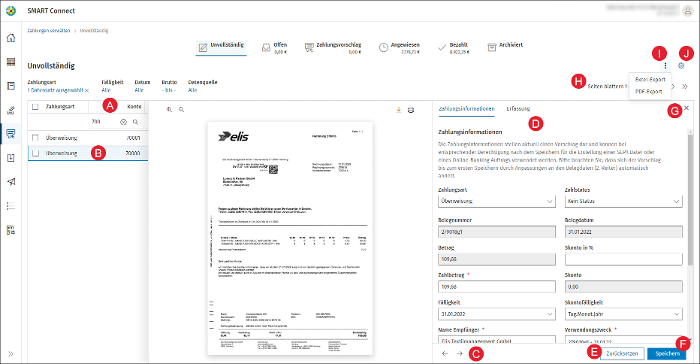This screenshot has width=700, height=364.
Task: Select the Zahlungsinformationen panel tab
Action: [x=467, y=109]
